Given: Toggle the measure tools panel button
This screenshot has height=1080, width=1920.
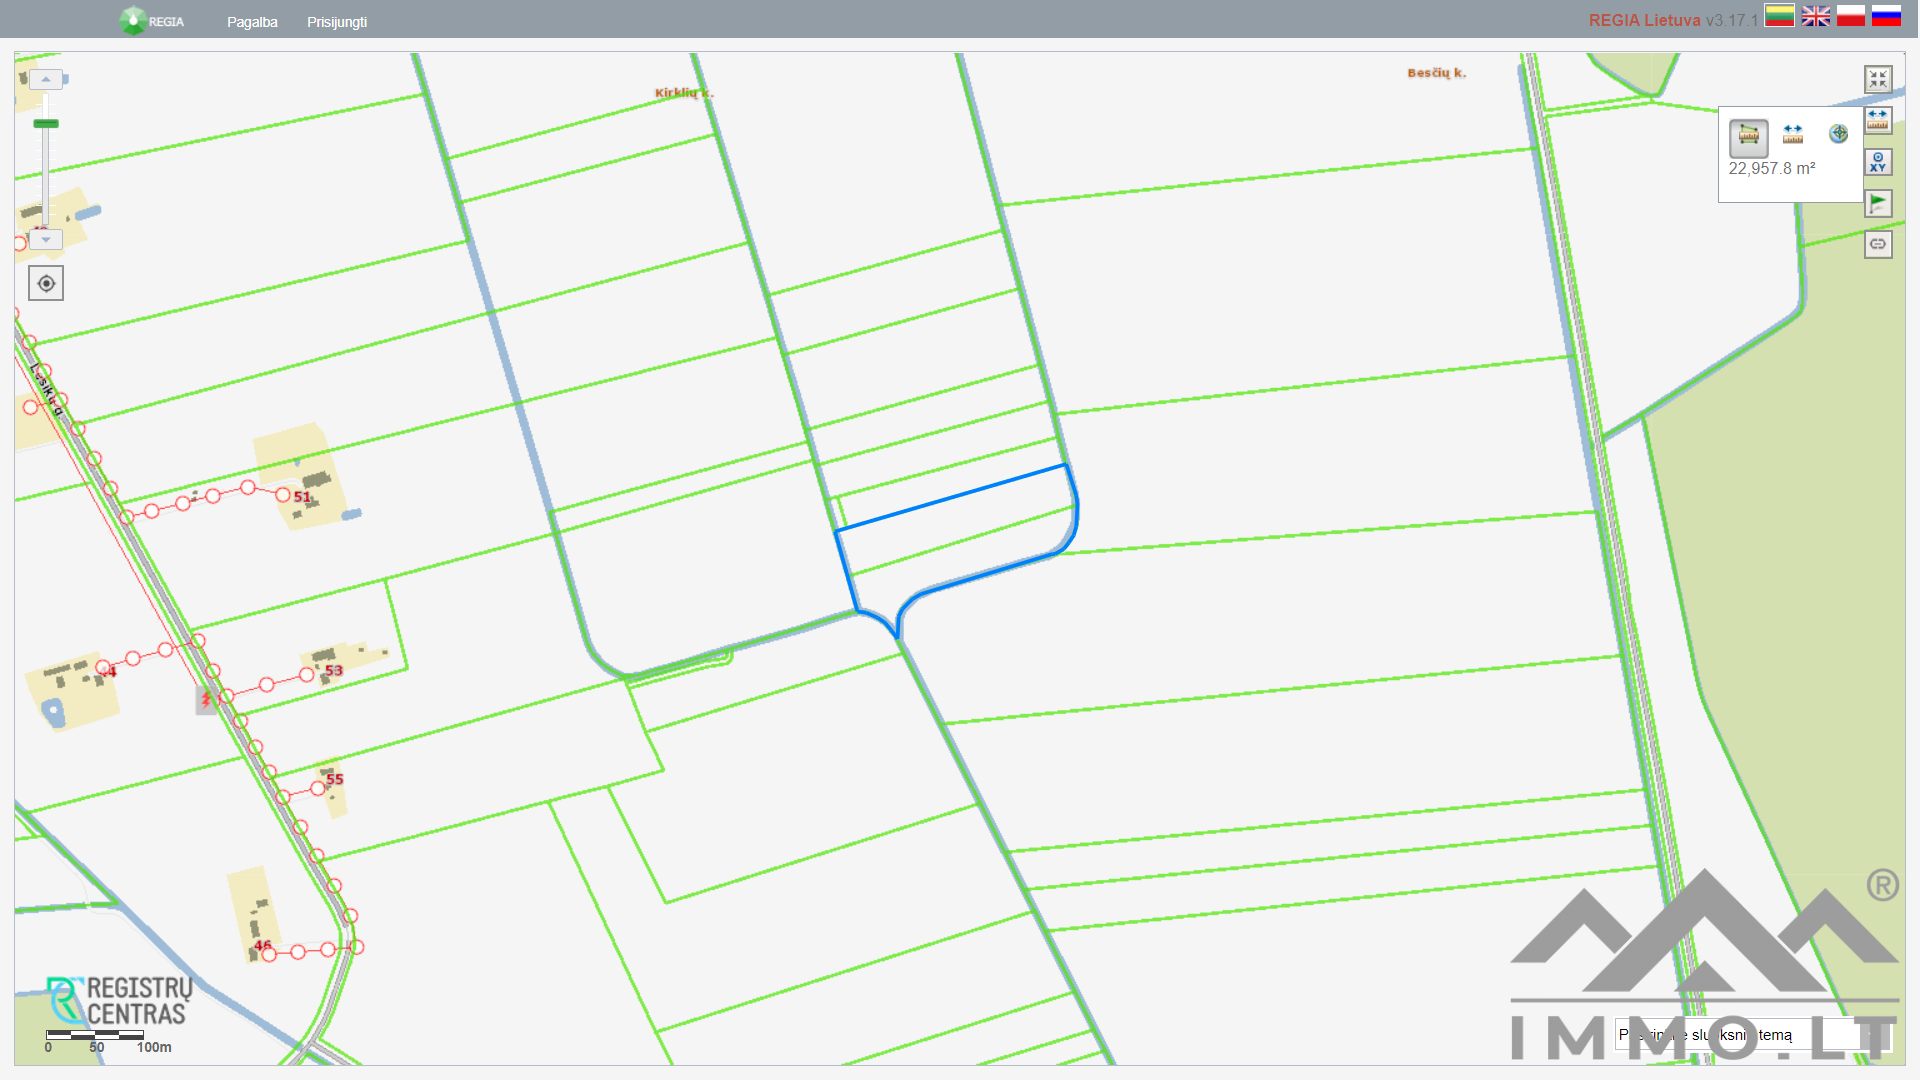Looking at the screenshot, I should (x=1877, y=120).
